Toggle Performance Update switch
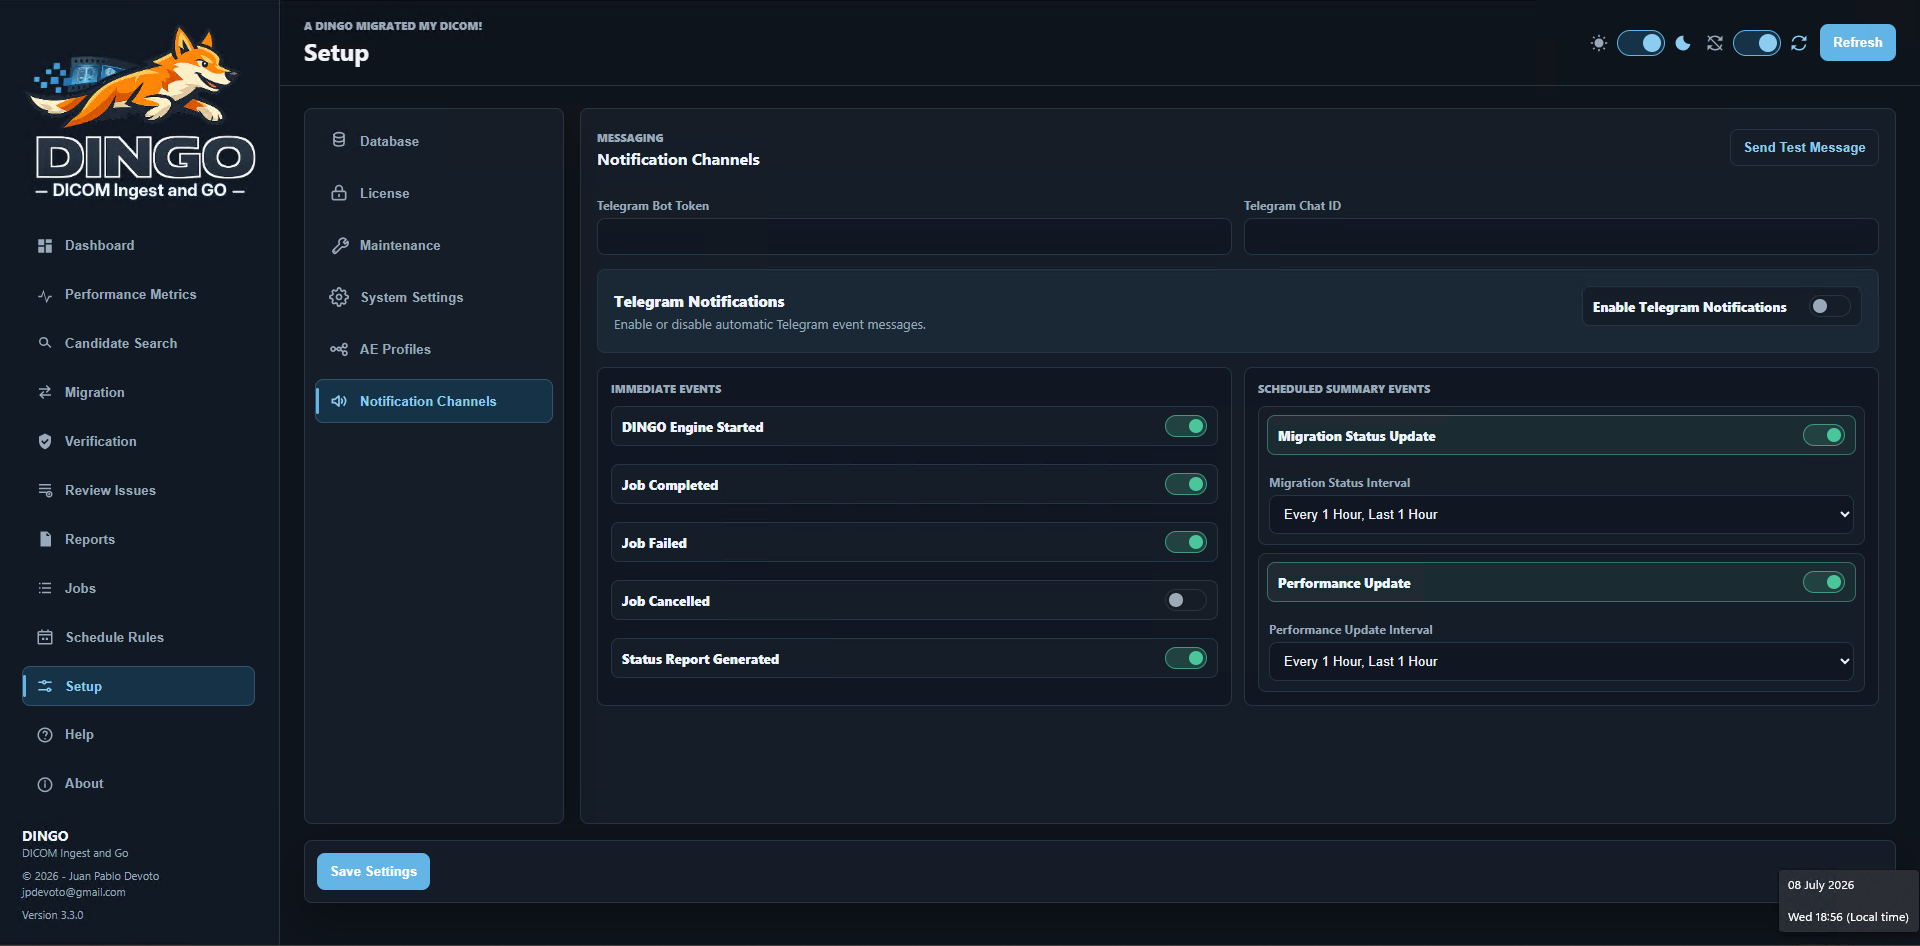Image resolution: width=1920 pixels, height=946 pixels. point(1824,583)
